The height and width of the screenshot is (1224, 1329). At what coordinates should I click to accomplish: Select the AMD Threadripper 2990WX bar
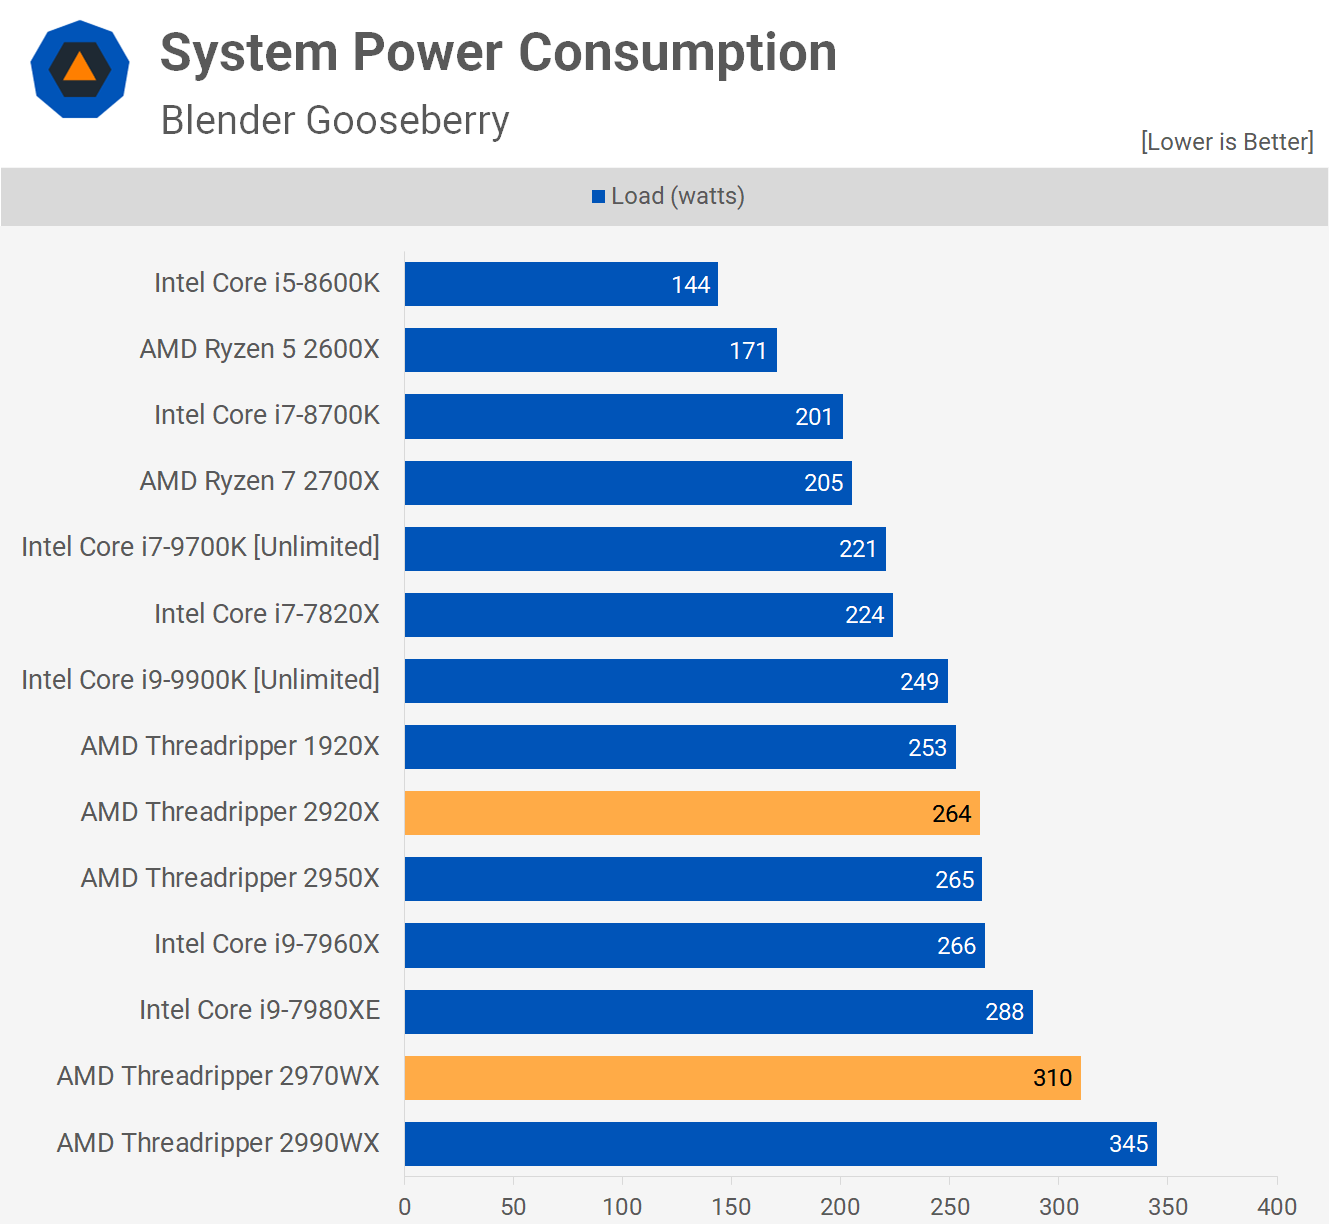pos(780,1143)
